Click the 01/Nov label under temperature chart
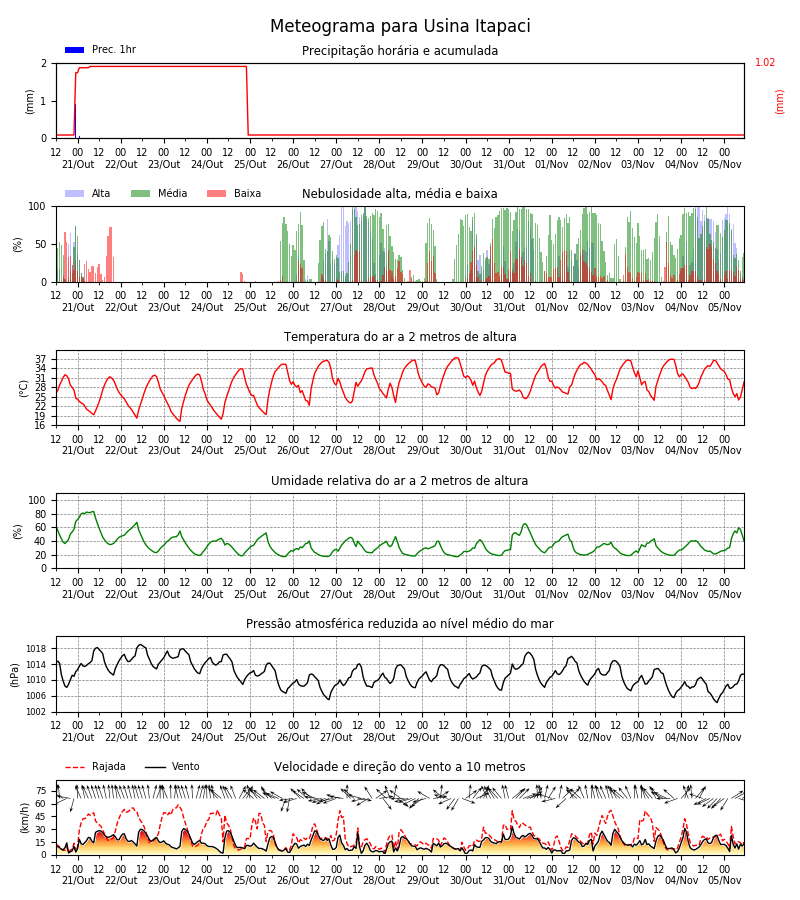Image resolution: width=800 pixels, height=900 pixels. click(552, 451)
